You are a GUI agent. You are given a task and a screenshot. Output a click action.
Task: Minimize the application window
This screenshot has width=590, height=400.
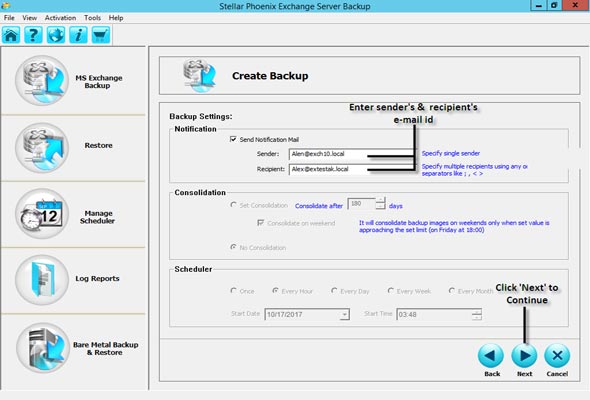[539, 5]
